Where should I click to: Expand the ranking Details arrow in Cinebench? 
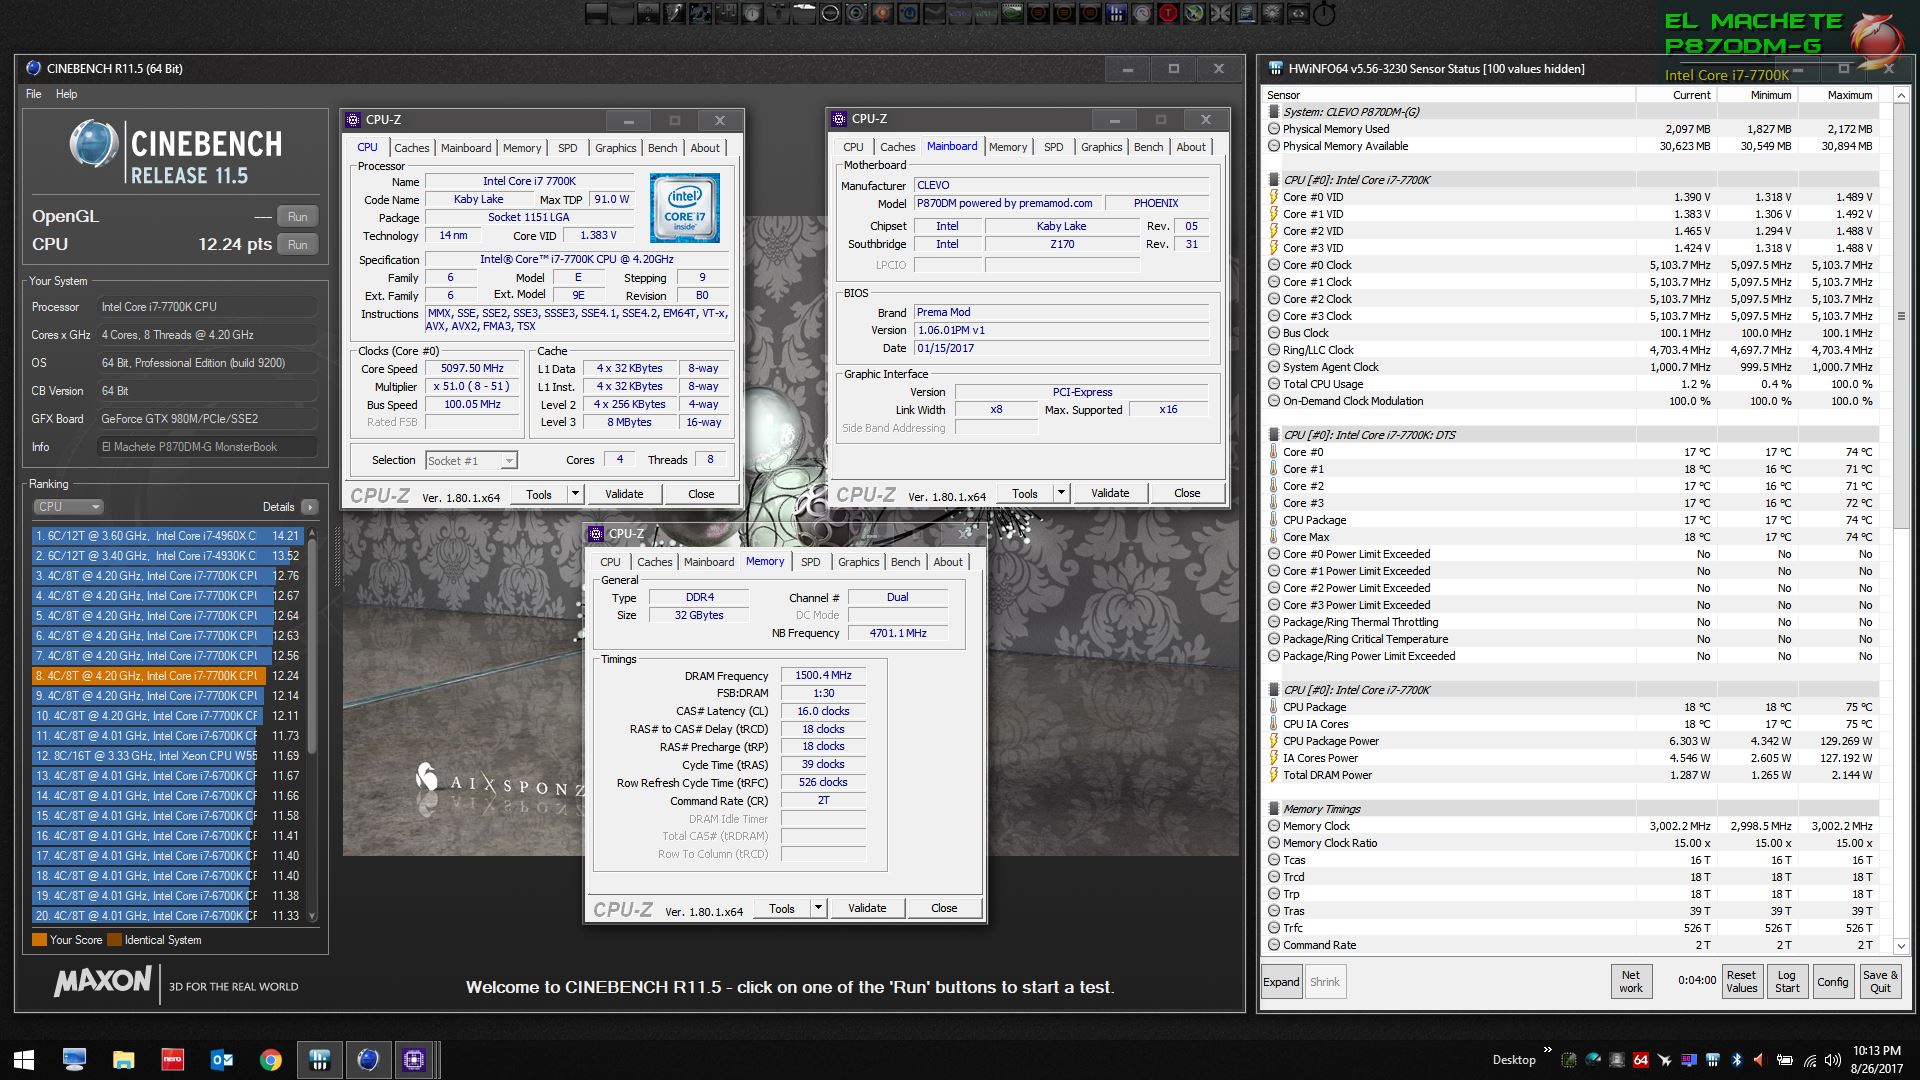click(x=310, y=507)
